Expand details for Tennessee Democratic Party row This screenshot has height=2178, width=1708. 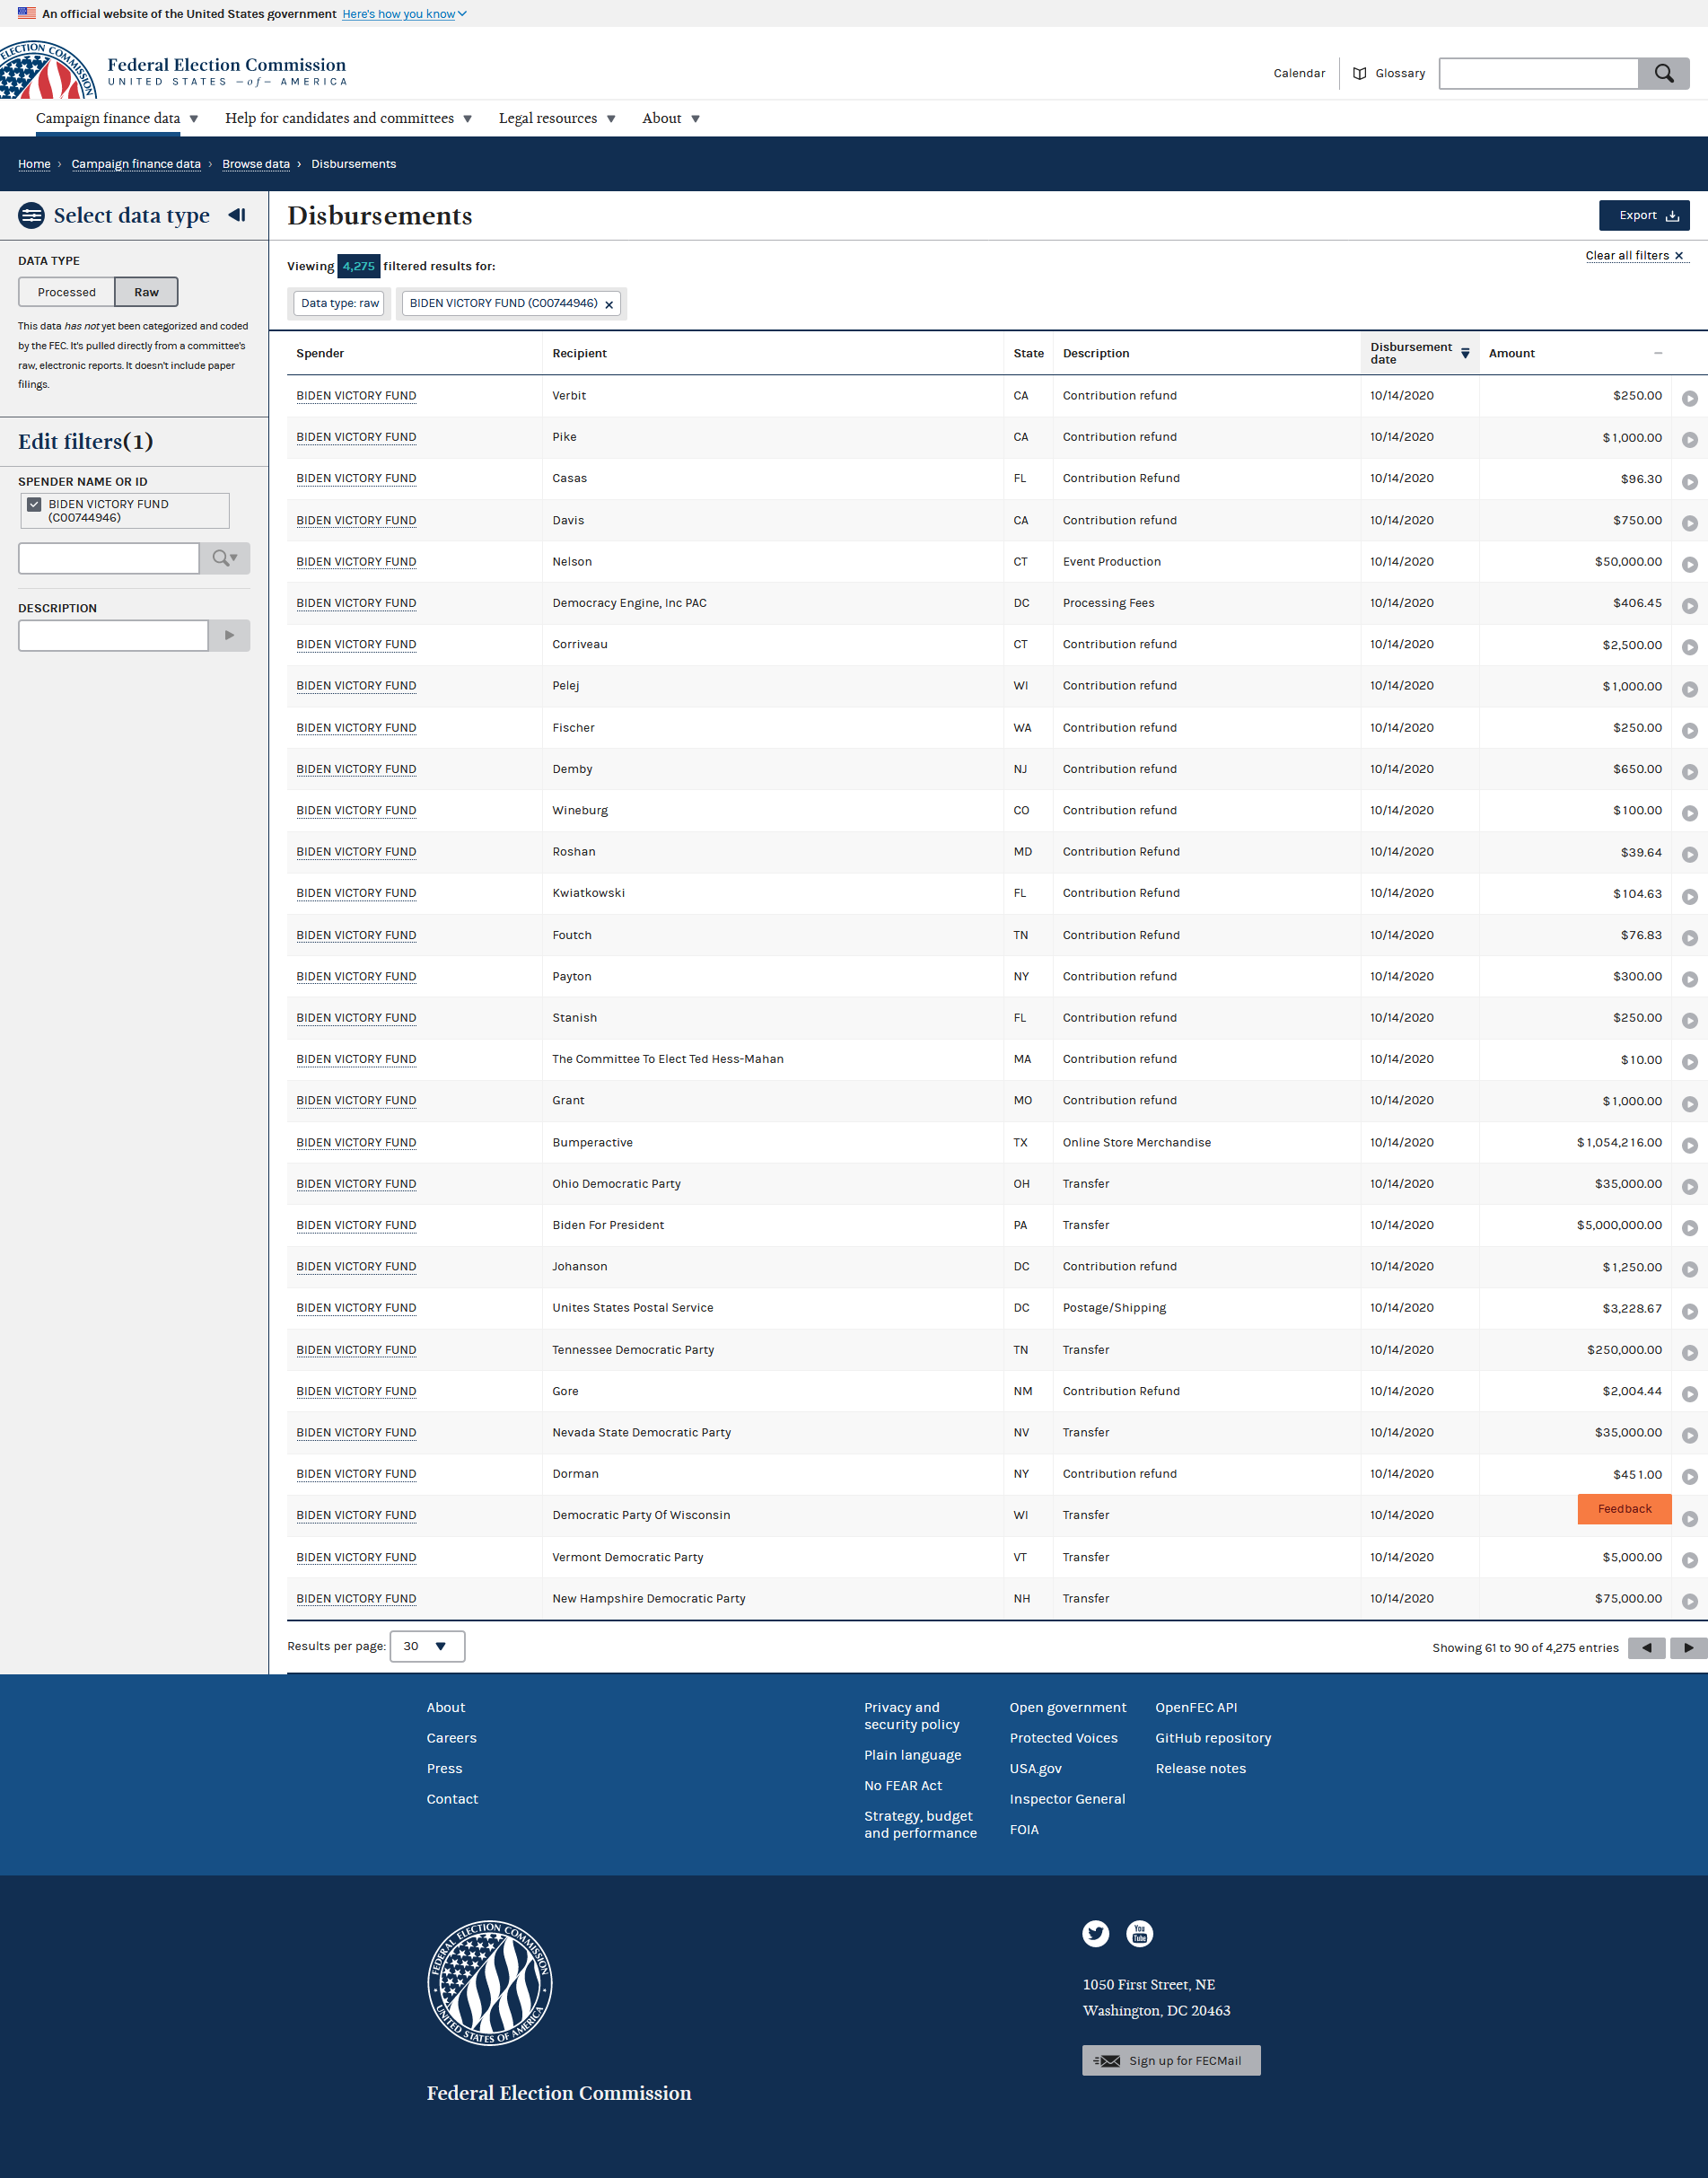click(x=1689, y=1352)
